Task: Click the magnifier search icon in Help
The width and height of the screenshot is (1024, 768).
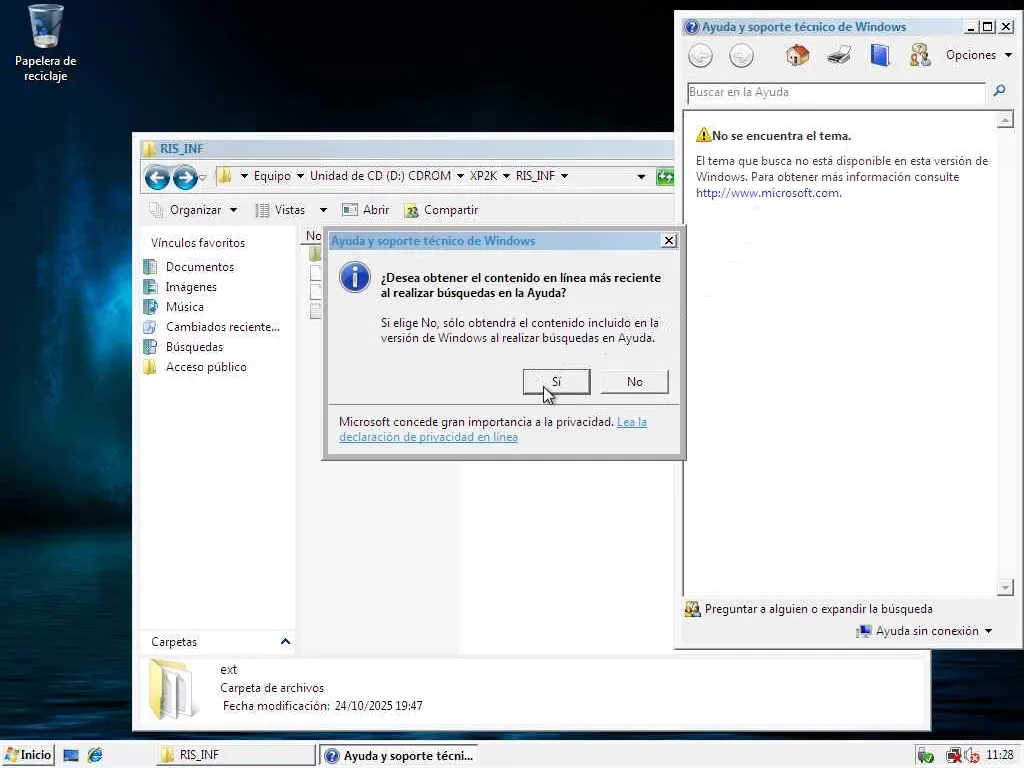Action: point(999,91)
